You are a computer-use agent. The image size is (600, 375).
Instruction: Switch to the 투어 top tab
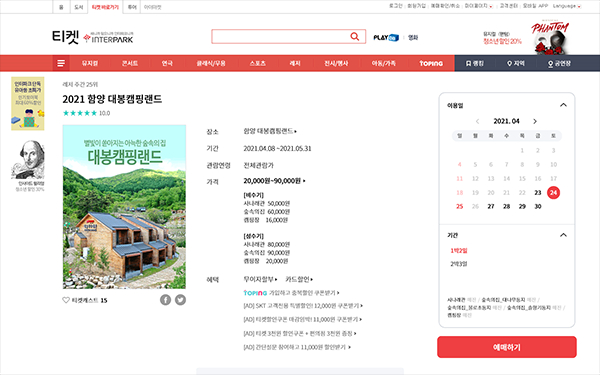point(132,7)
